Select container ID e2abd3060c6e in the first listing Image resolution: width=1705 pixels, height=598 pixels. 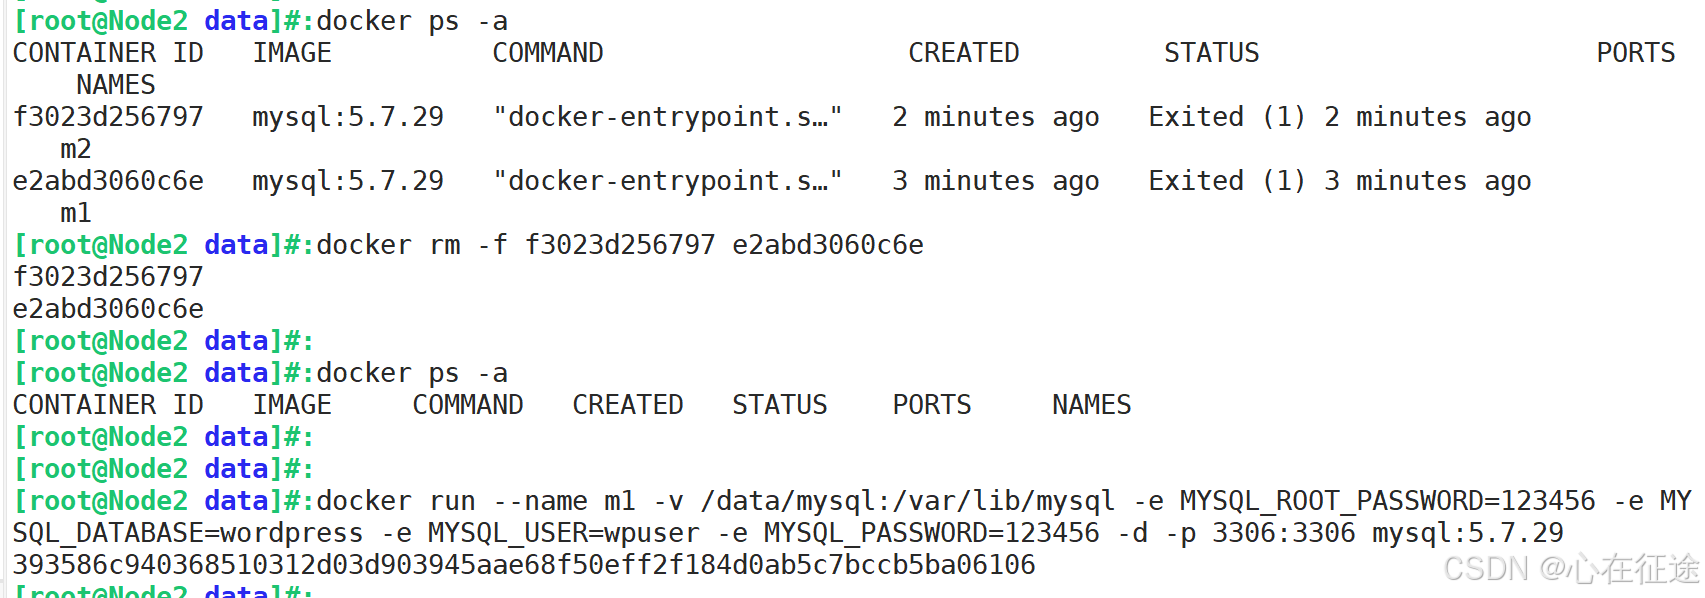tap(108, 181)
